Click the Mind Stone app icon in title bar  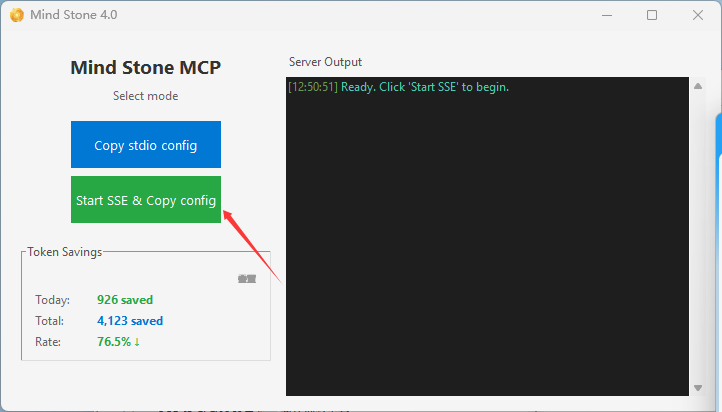click(16, 15)
